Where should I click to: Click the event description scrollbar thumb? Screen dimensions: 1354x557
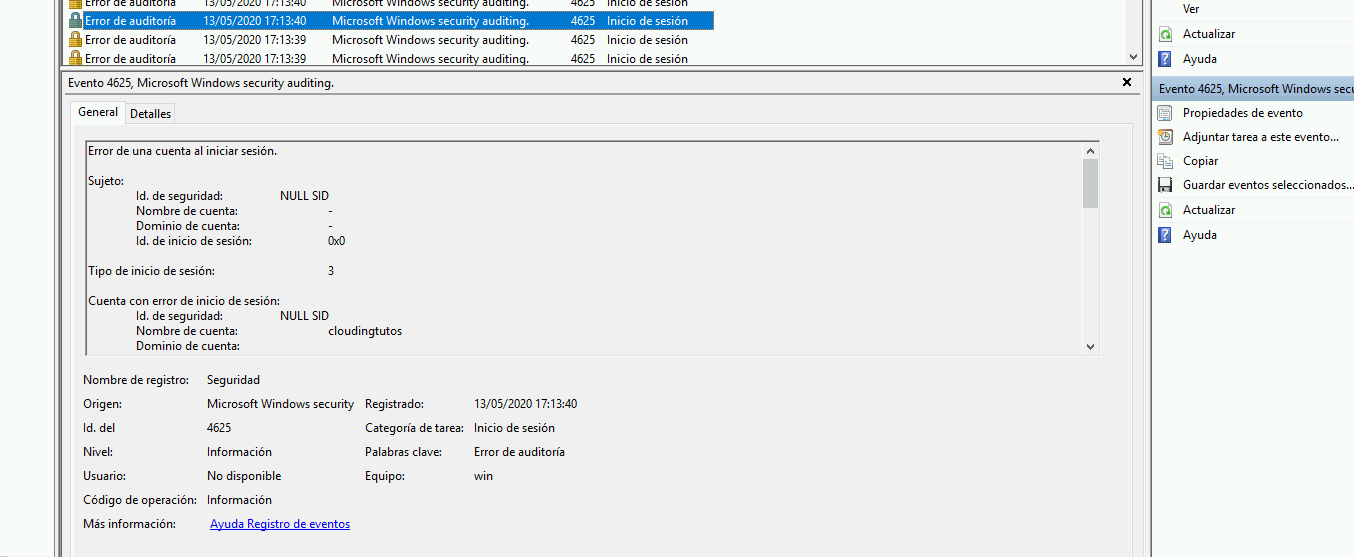click(1090, 183)
